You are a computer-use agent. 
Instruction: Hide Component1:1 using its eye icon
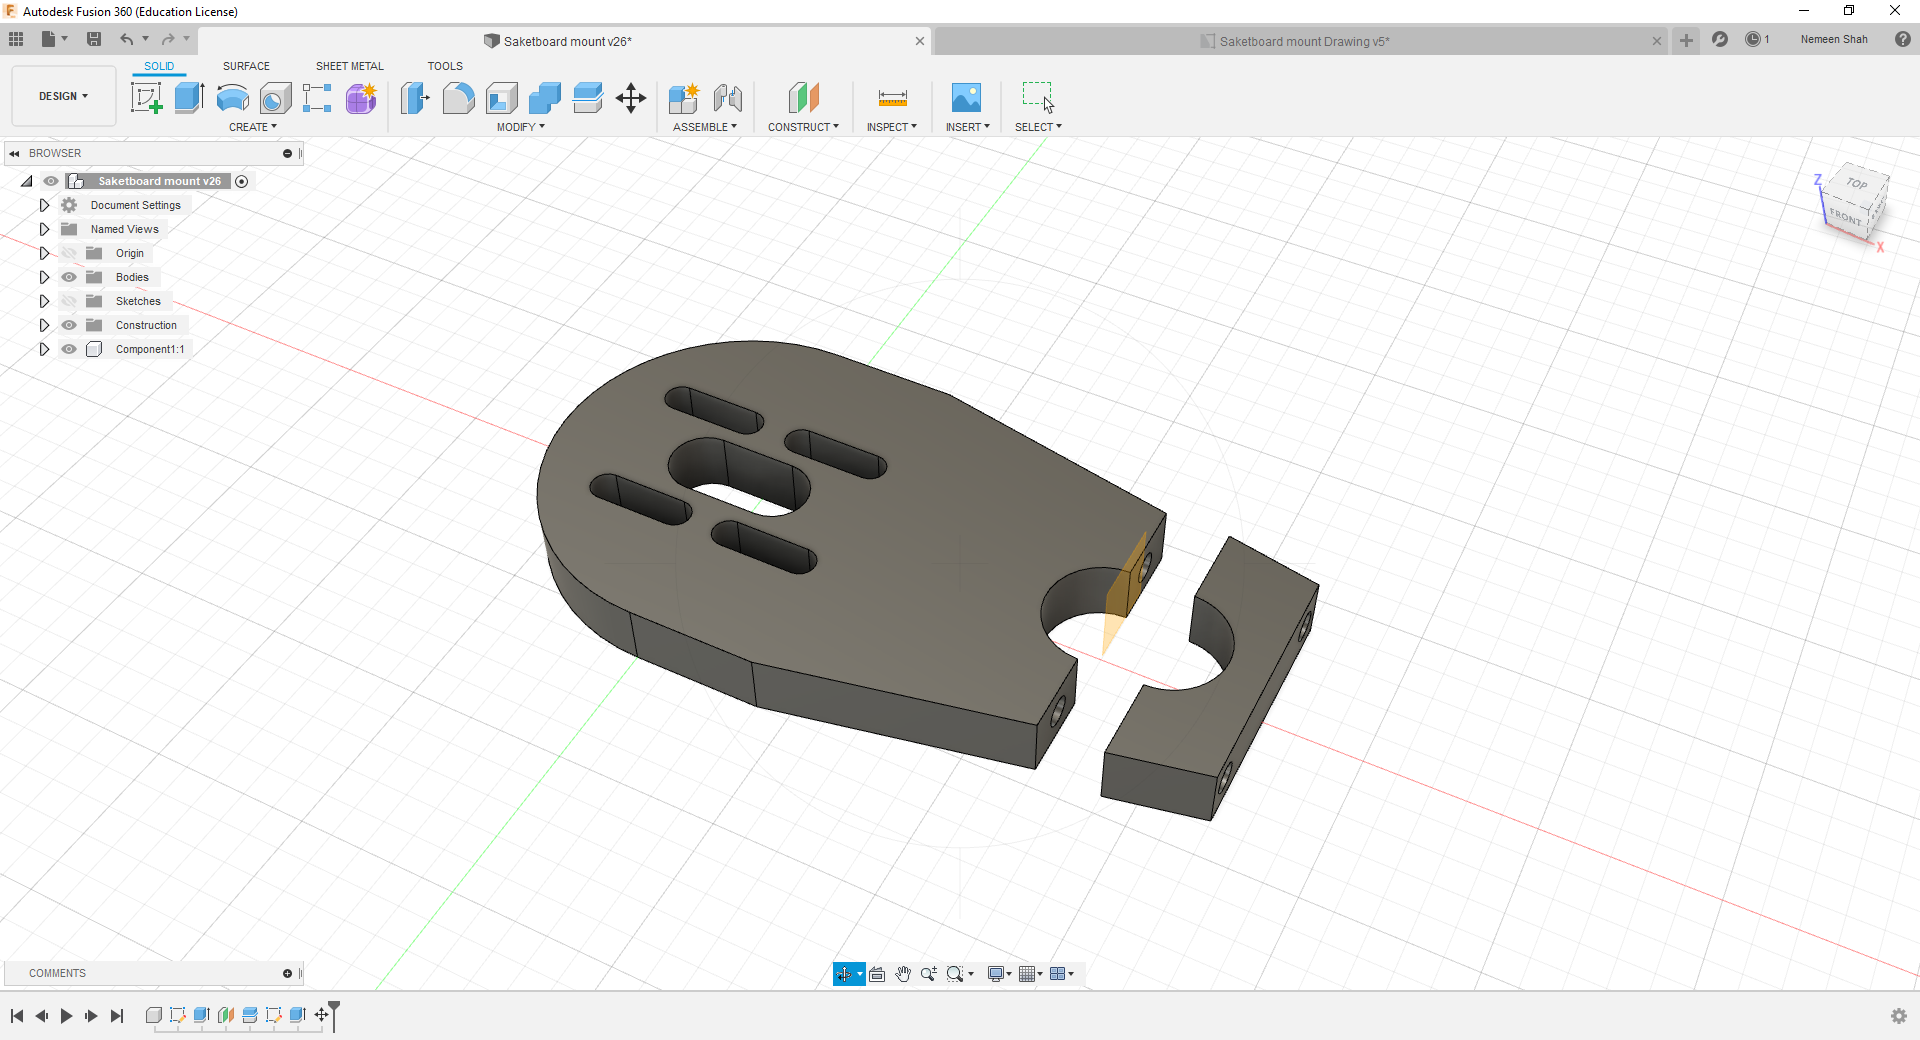[69, 349]
